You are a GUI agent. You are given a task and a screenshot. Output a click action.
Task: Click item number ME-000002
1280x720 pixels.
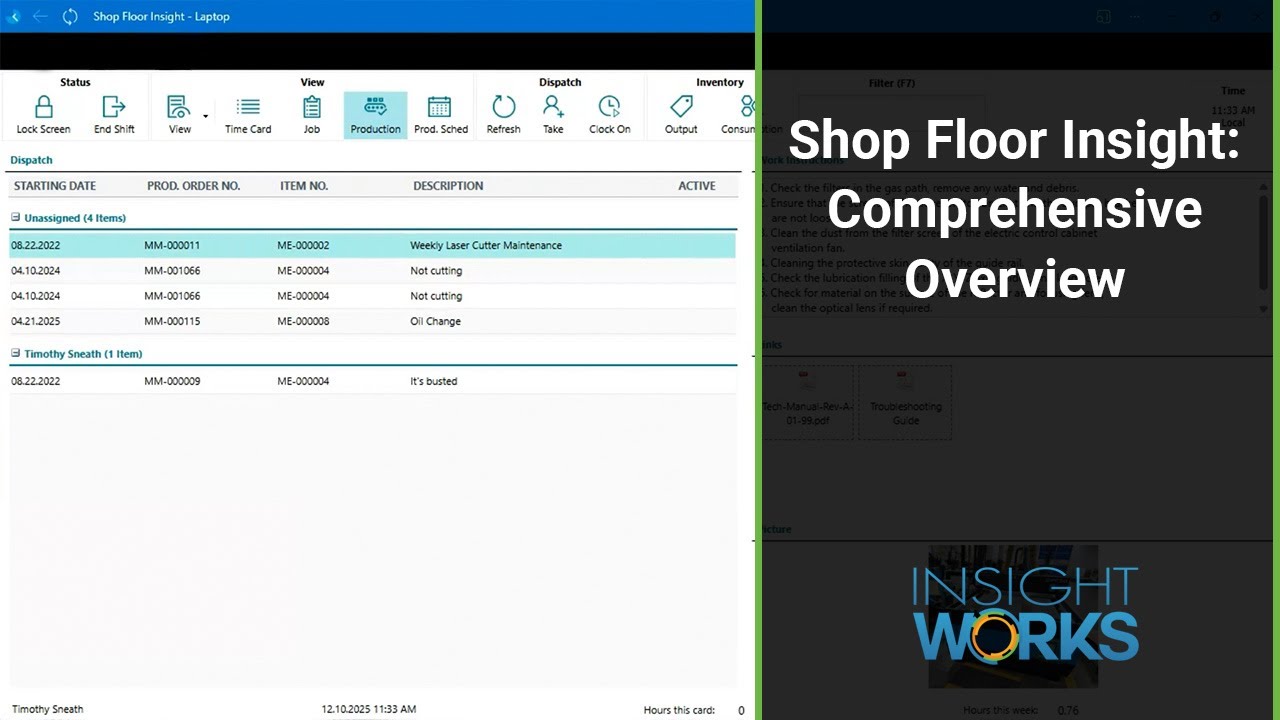point(303,245)
